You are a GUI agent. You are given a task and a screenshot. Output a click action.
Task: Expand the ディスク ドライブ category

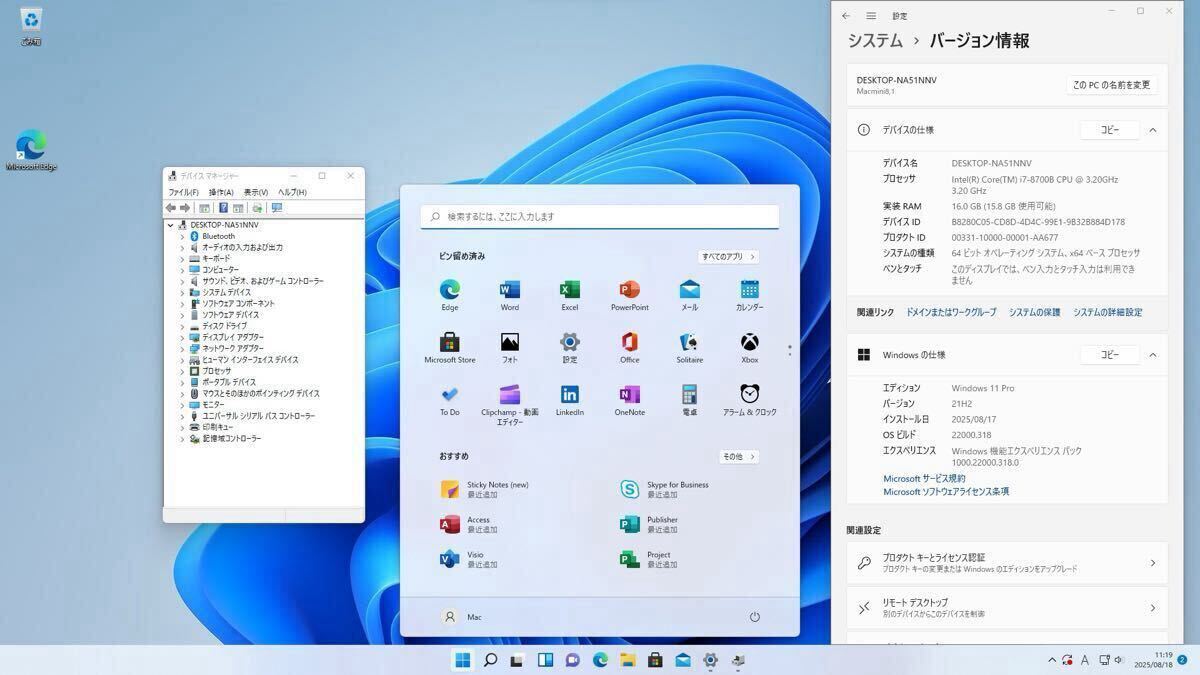tap(182, 326)
